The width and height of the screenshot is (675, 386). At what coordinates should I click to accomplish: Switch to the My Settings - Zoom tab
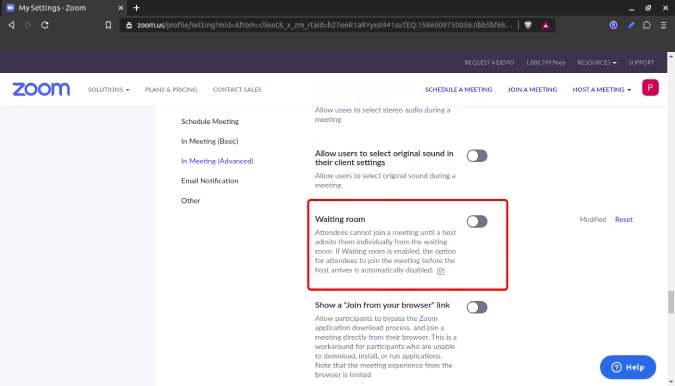65,8
